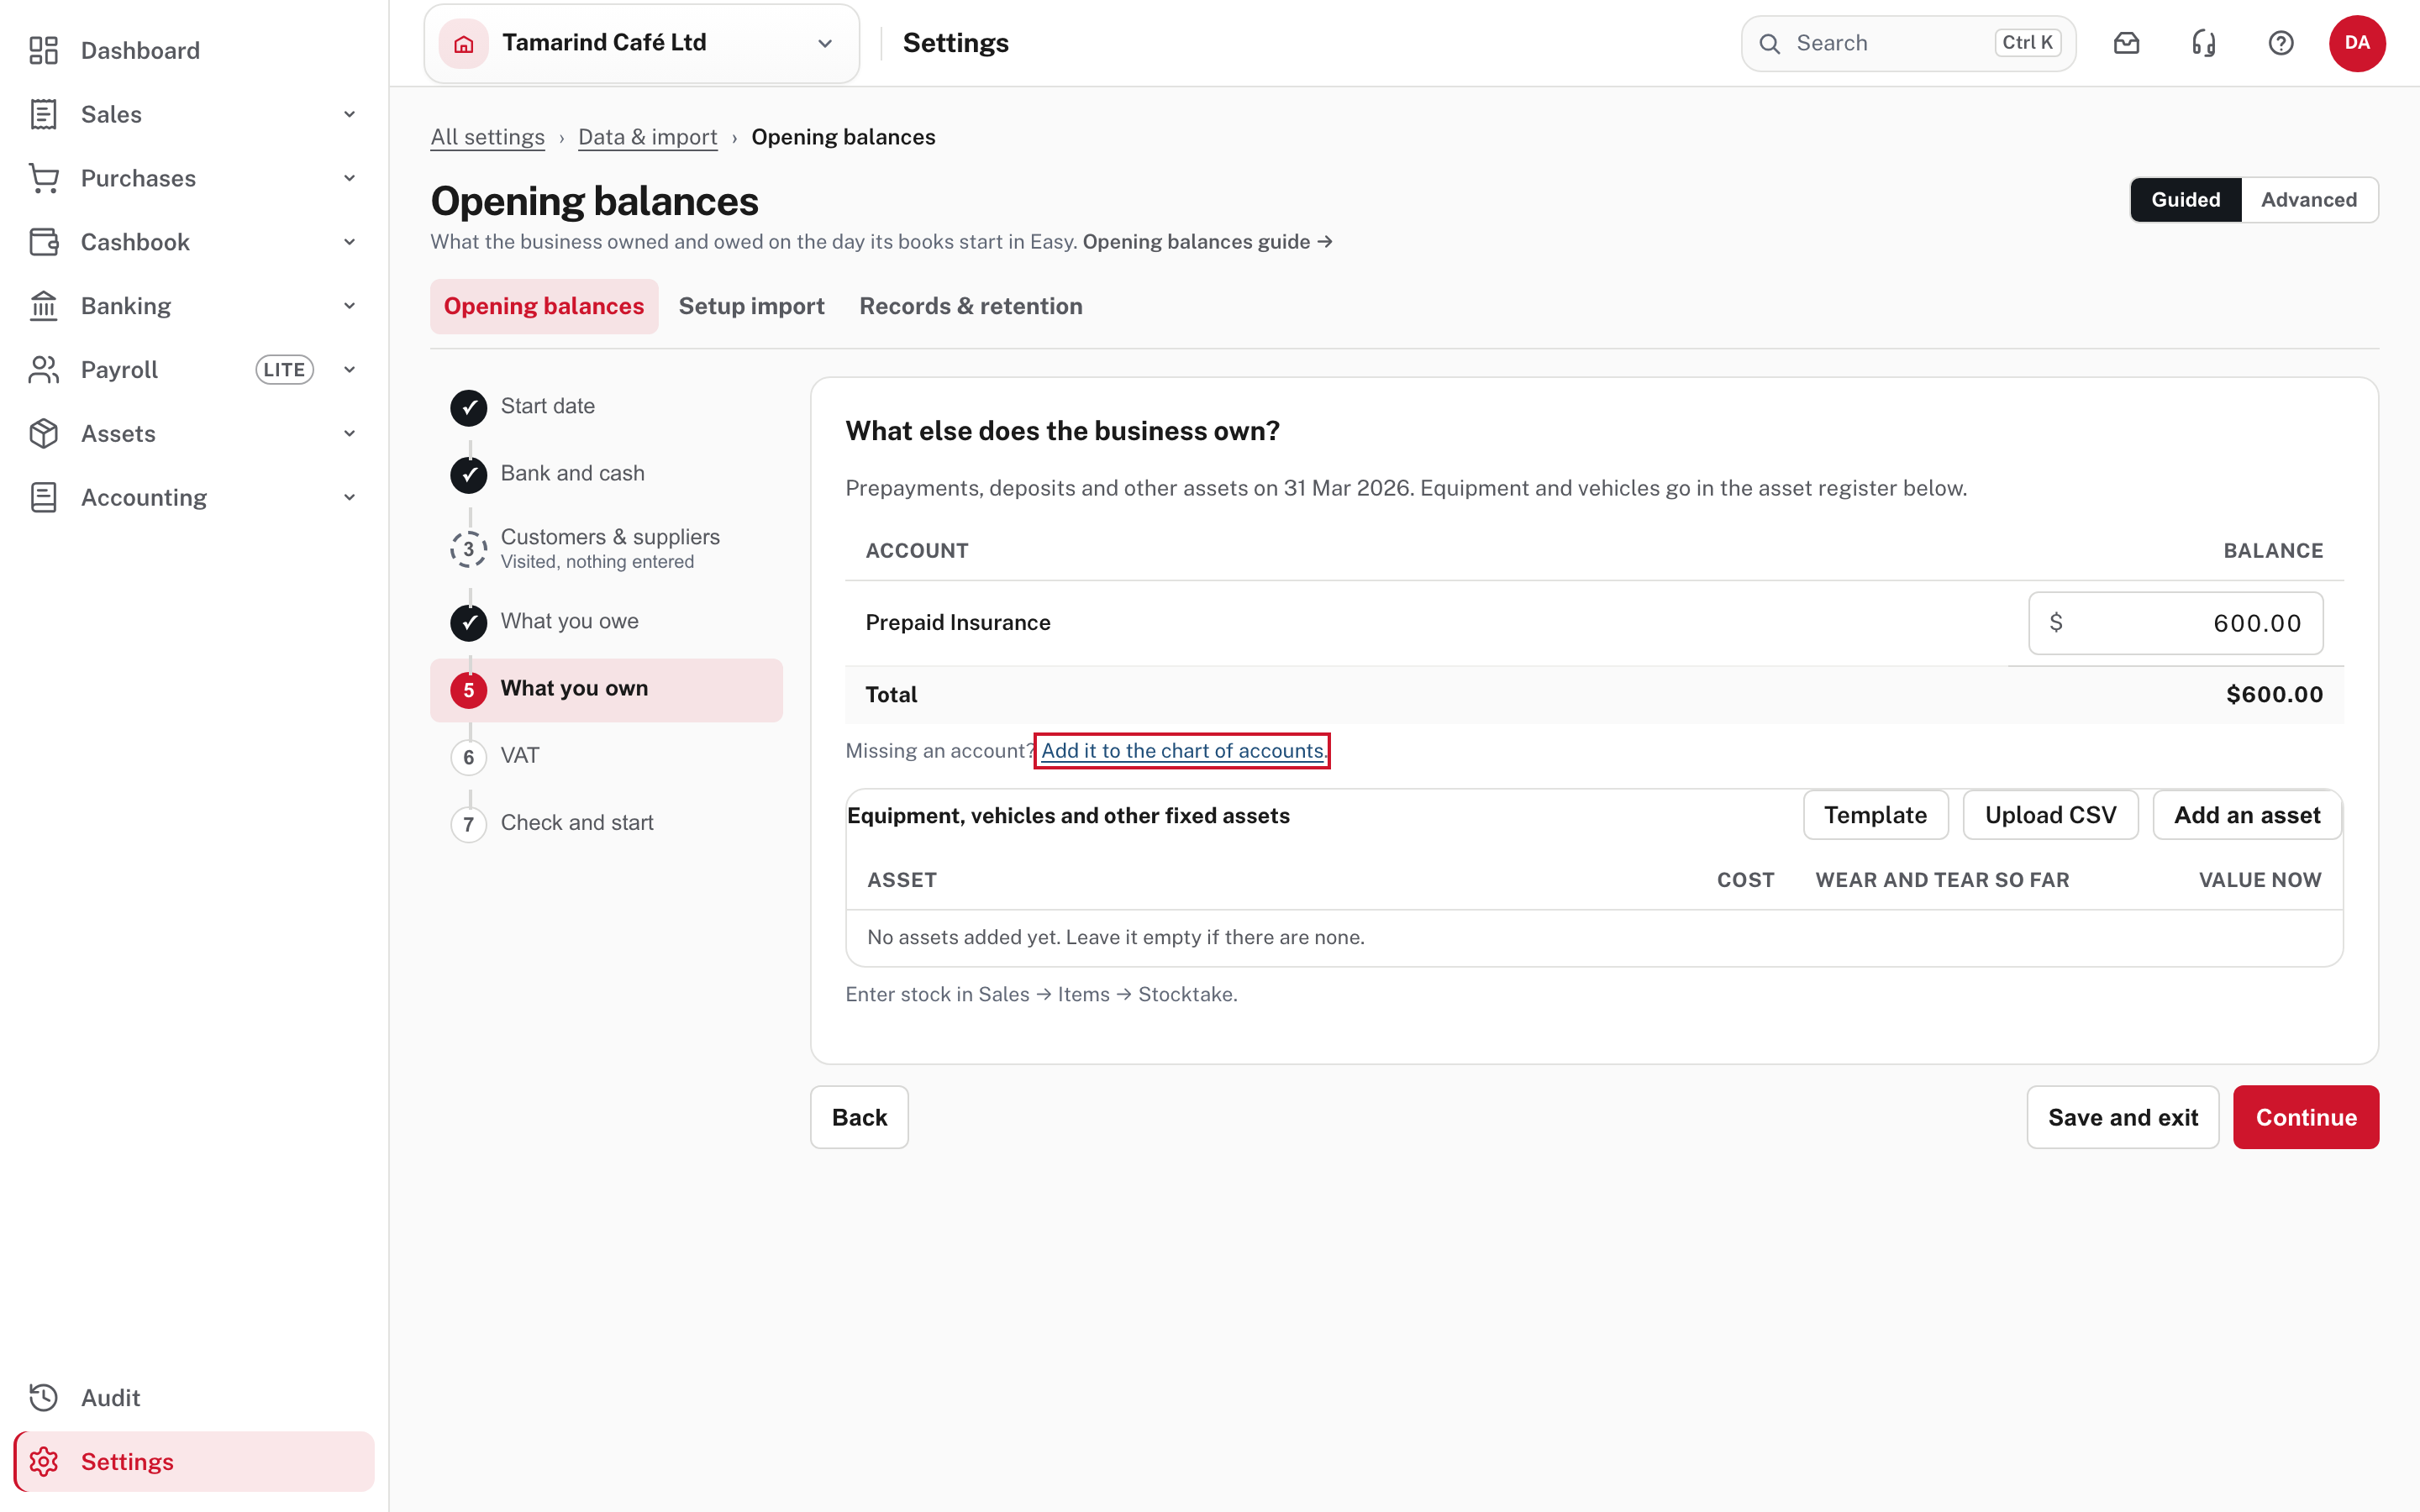Open the support headset icon
The image size is (2420, 1512).
point(2204,43)
